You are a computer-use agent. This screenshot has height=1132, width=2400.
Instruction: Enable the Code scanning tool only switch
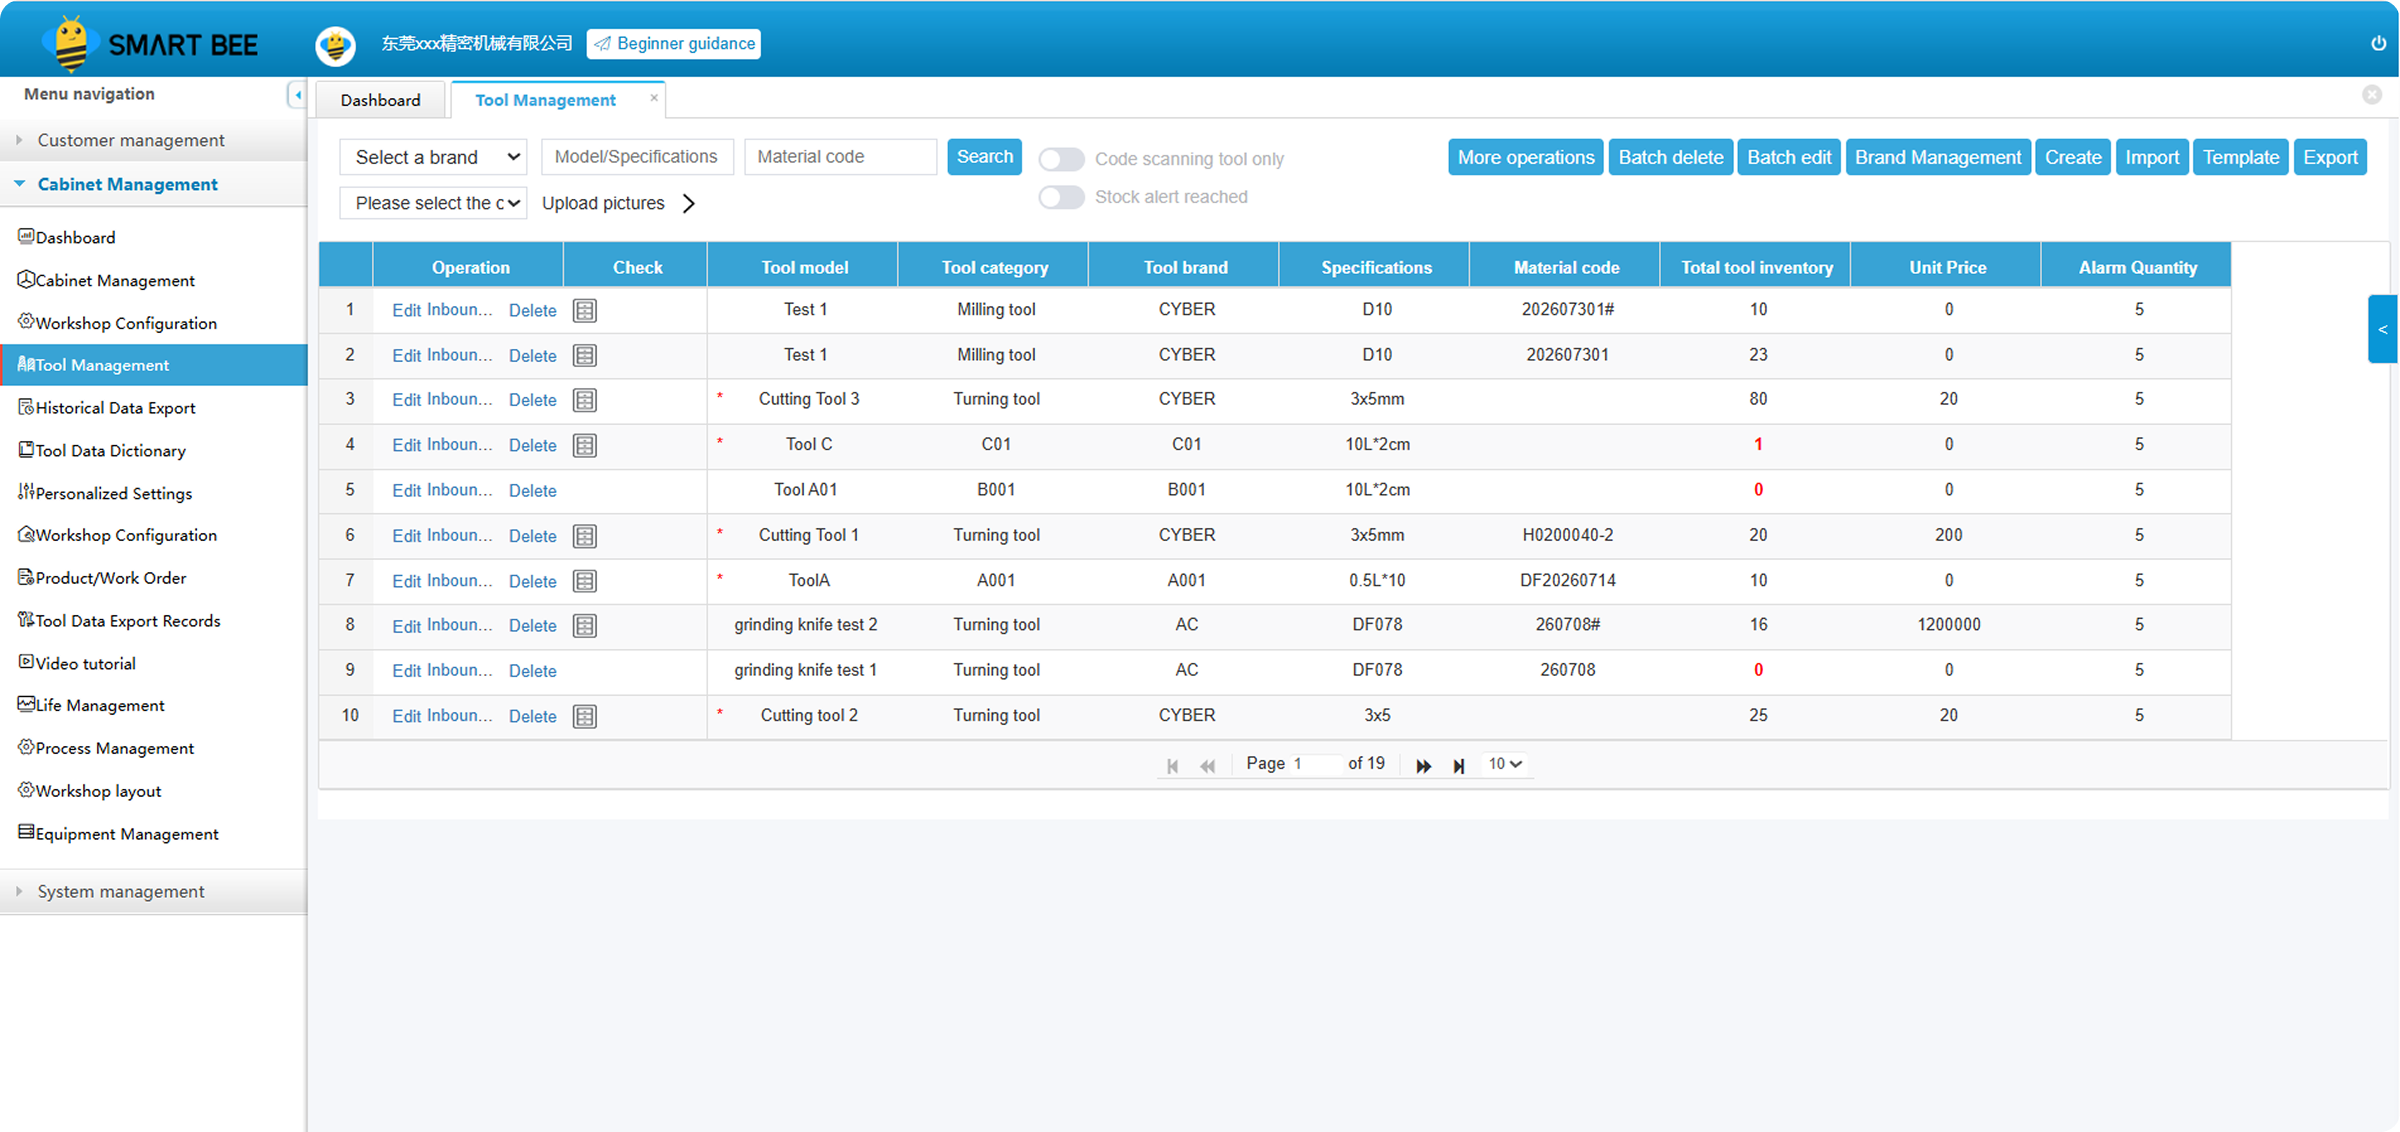pyautogui.click(x=1061, y=159)
